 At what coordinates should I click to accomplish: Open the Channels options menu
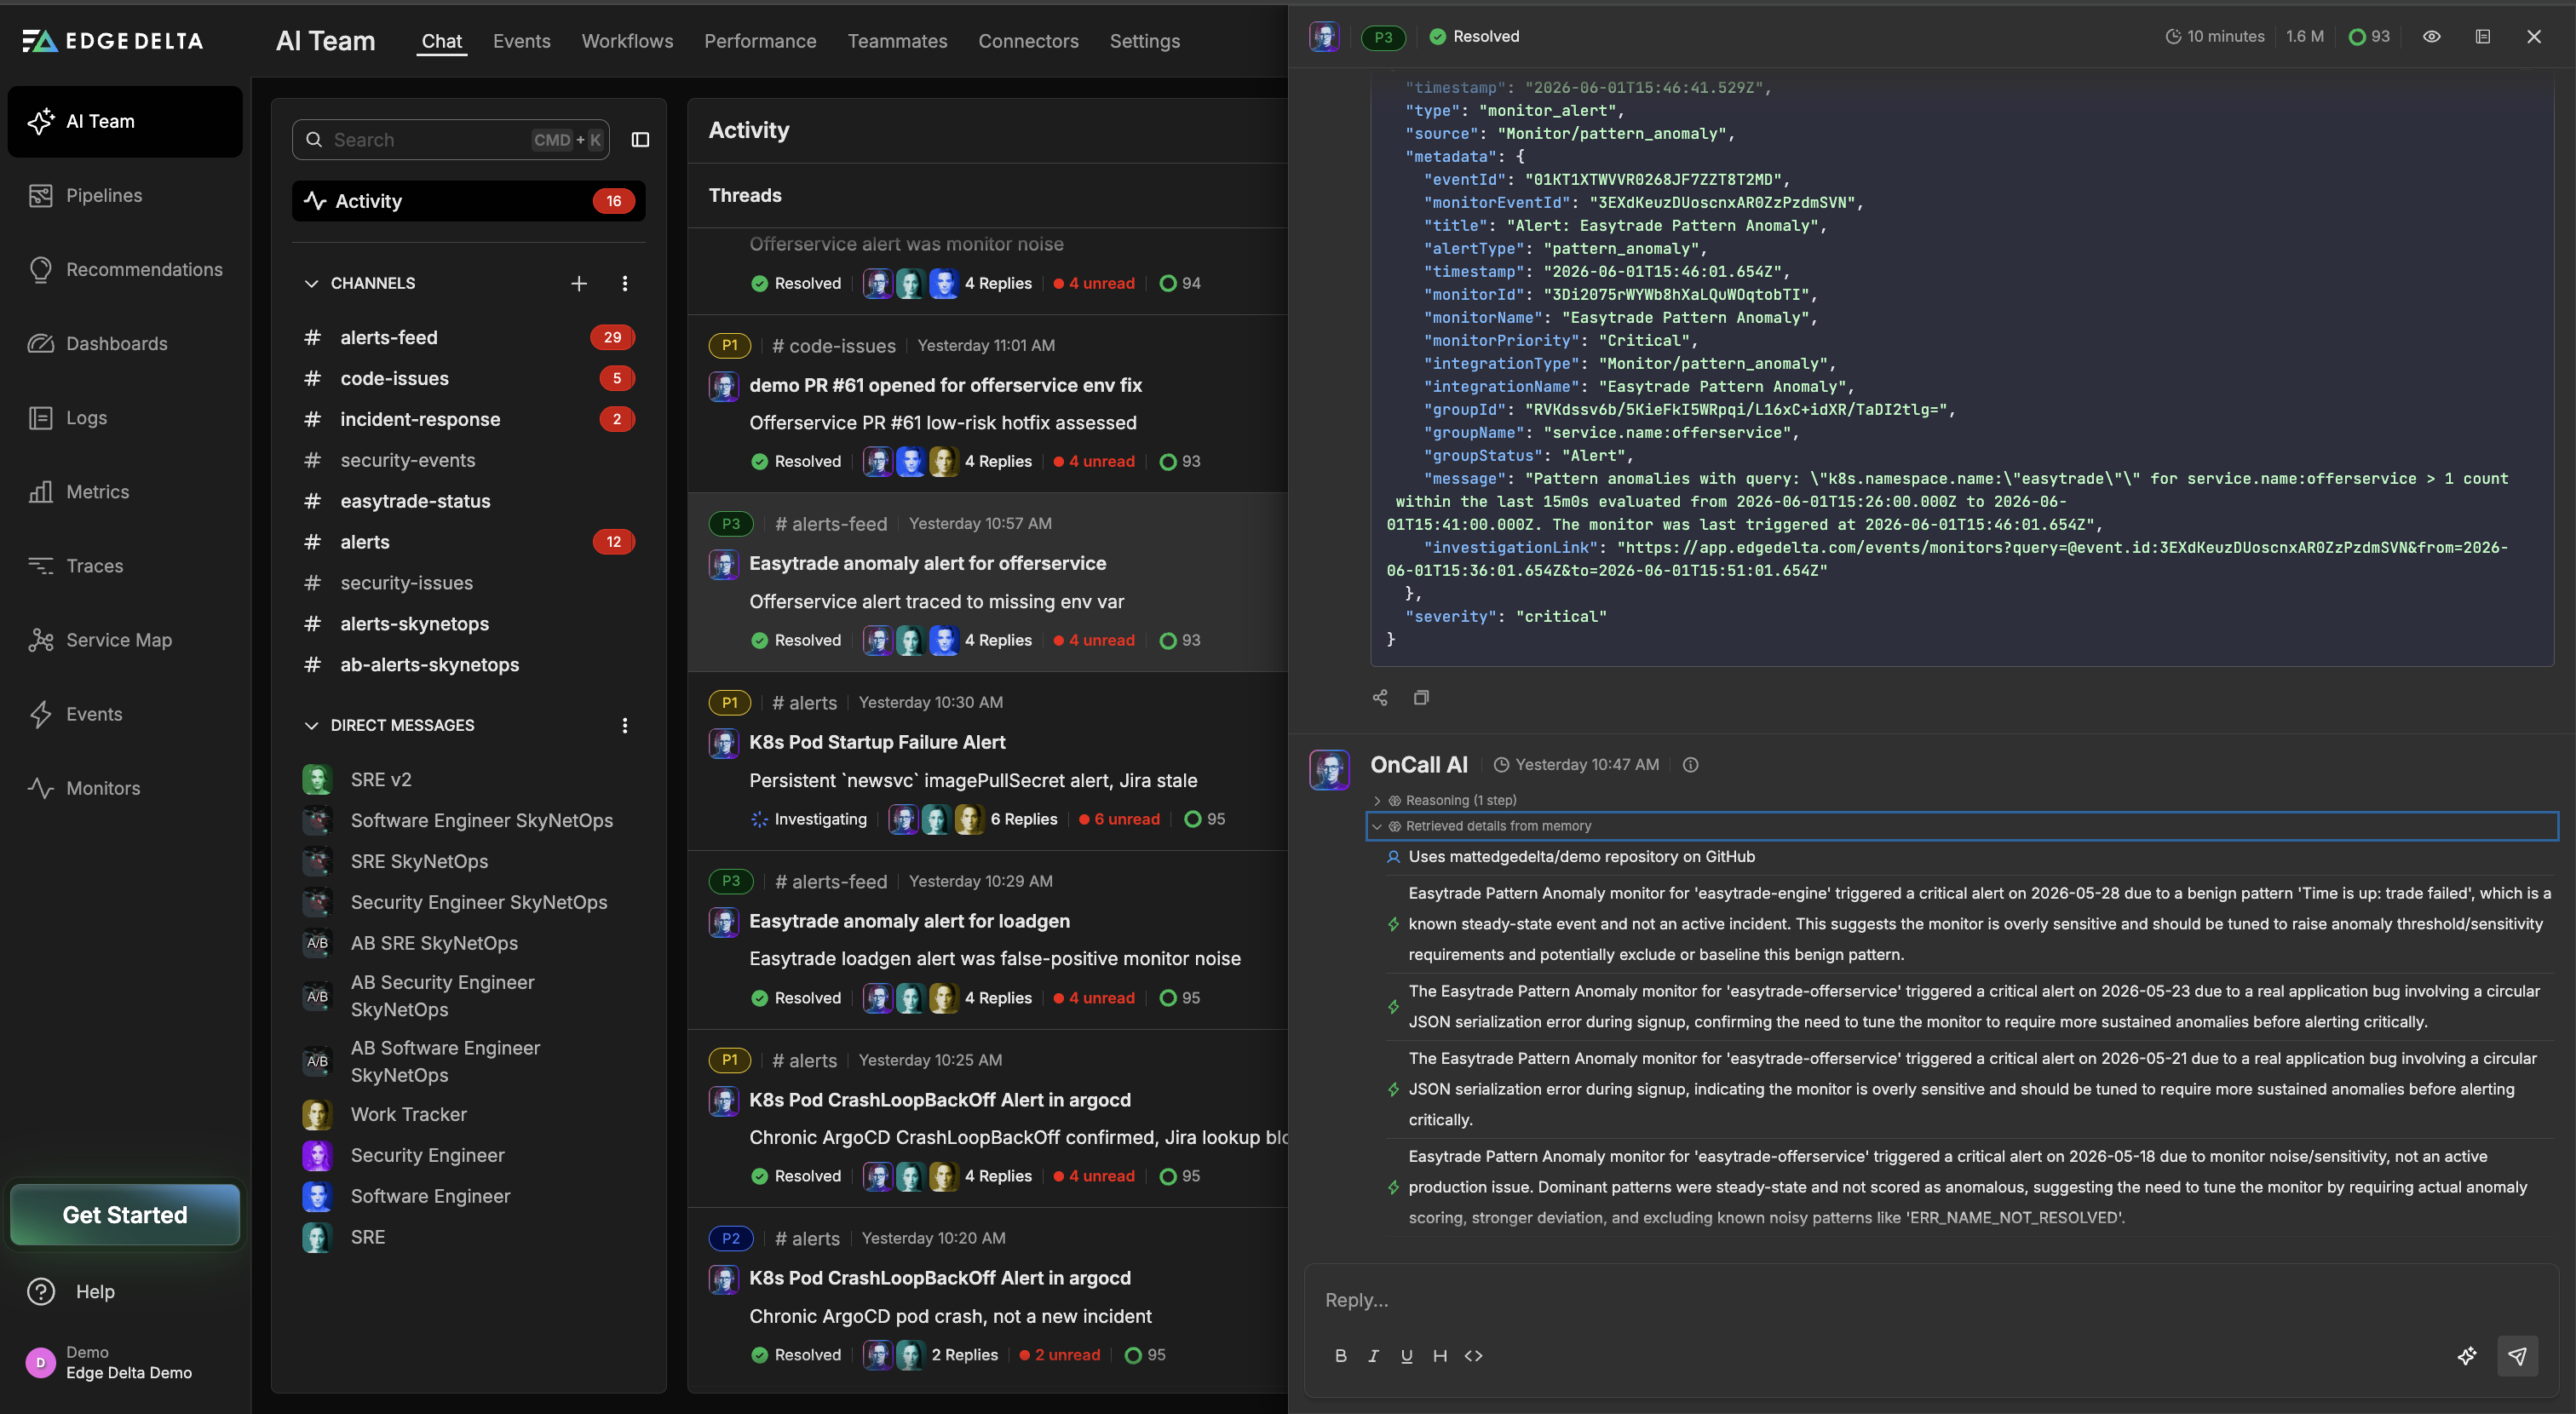pyautogui.click(x=625, y=283)
